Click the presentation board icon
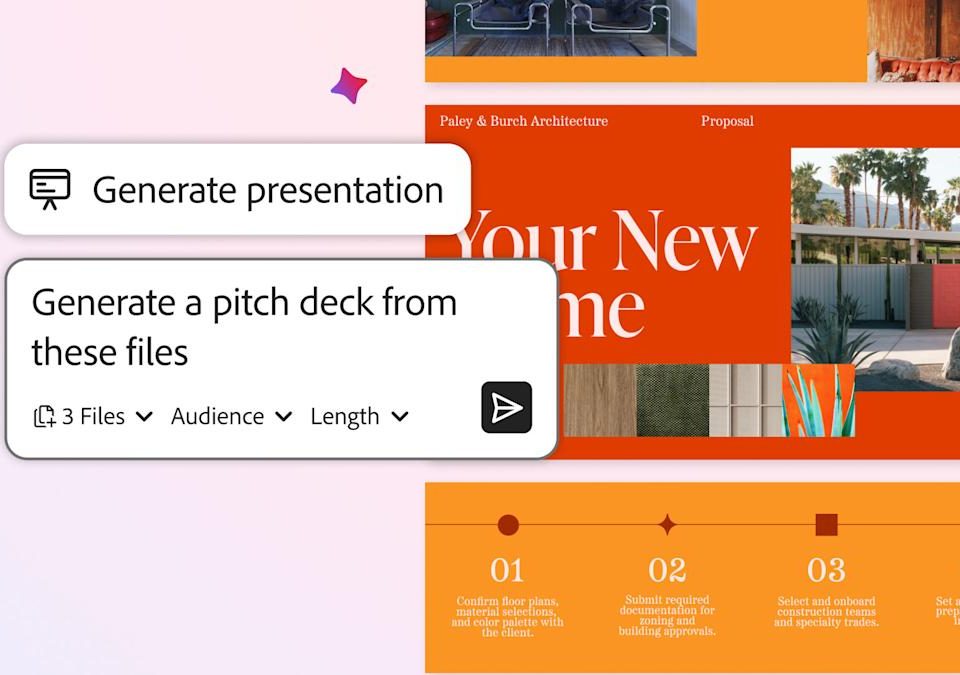Screen dimensions: 960x675 click(x=50, y=188)
